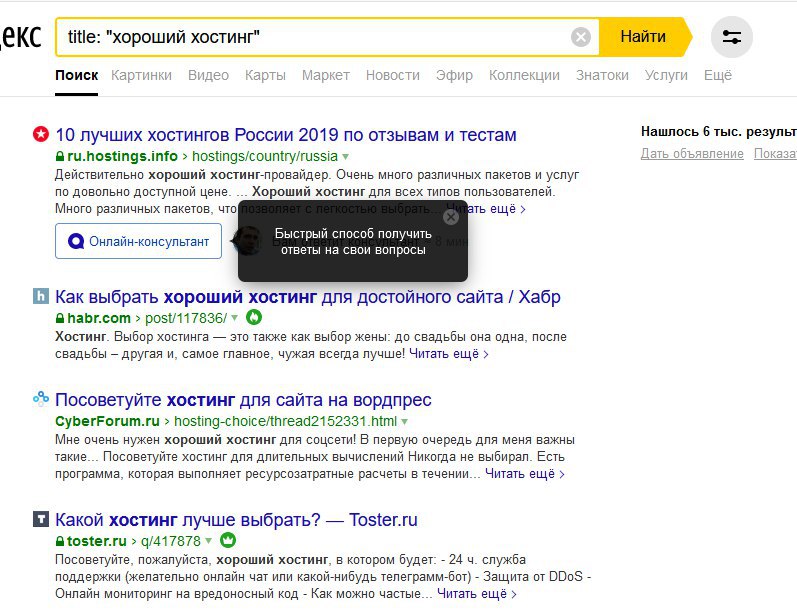Open the Коллекции tab
Viewport: 797px width, 611px height.
point(524,75)
